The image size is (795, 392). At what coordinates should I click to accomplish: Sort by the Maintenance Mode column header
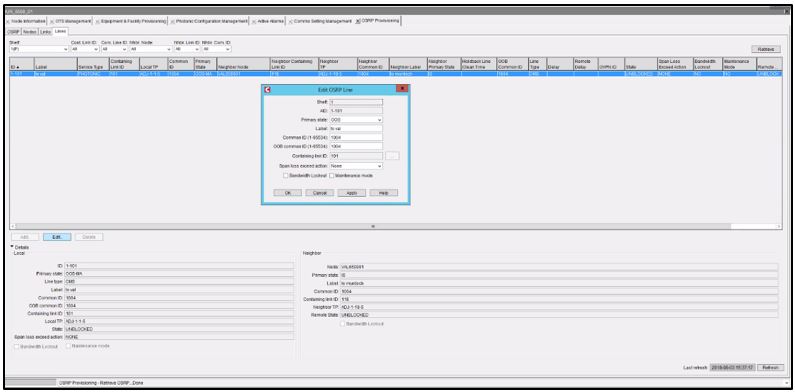pyautogui.click(x=739, y=64)
